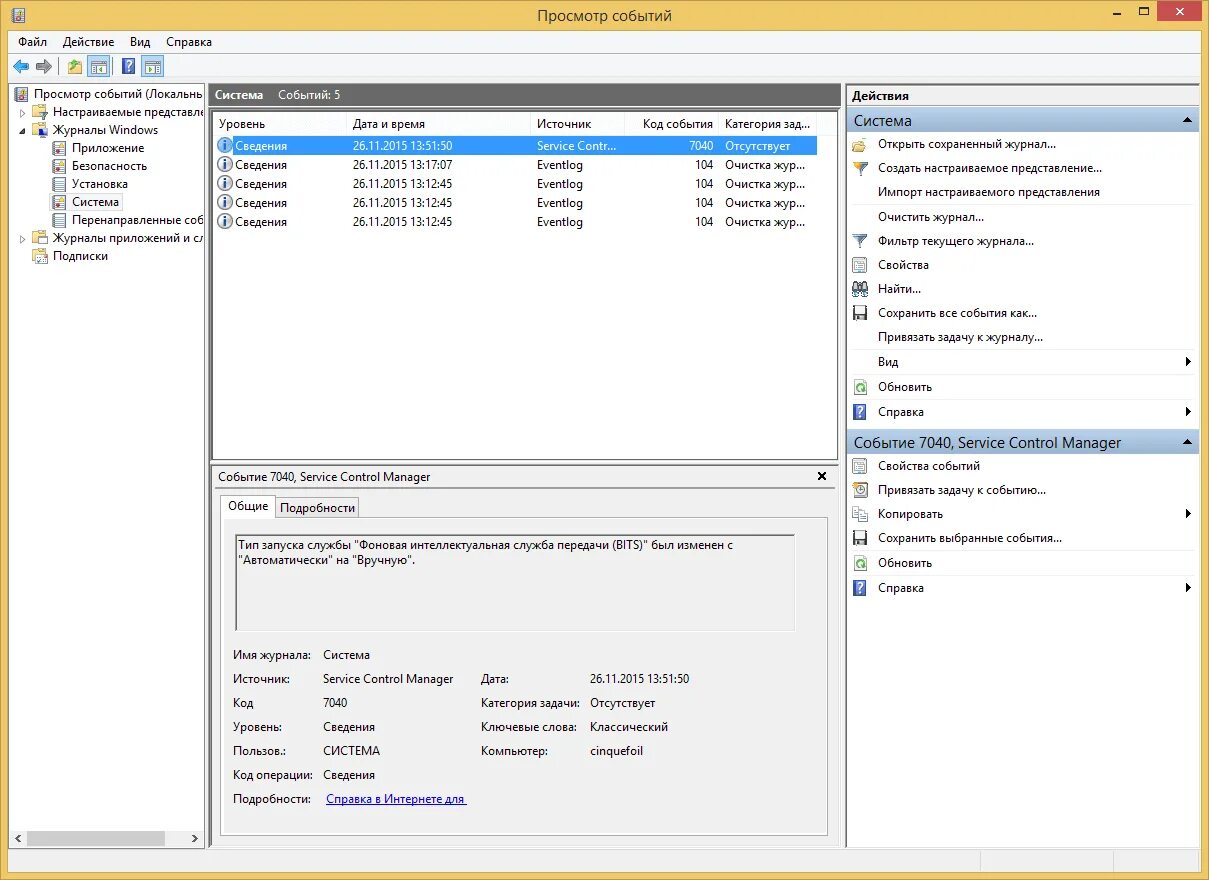This screenshot has height=880, width=1209.
Task: Sort by the Уровень column header
Action: click(279, 124)
